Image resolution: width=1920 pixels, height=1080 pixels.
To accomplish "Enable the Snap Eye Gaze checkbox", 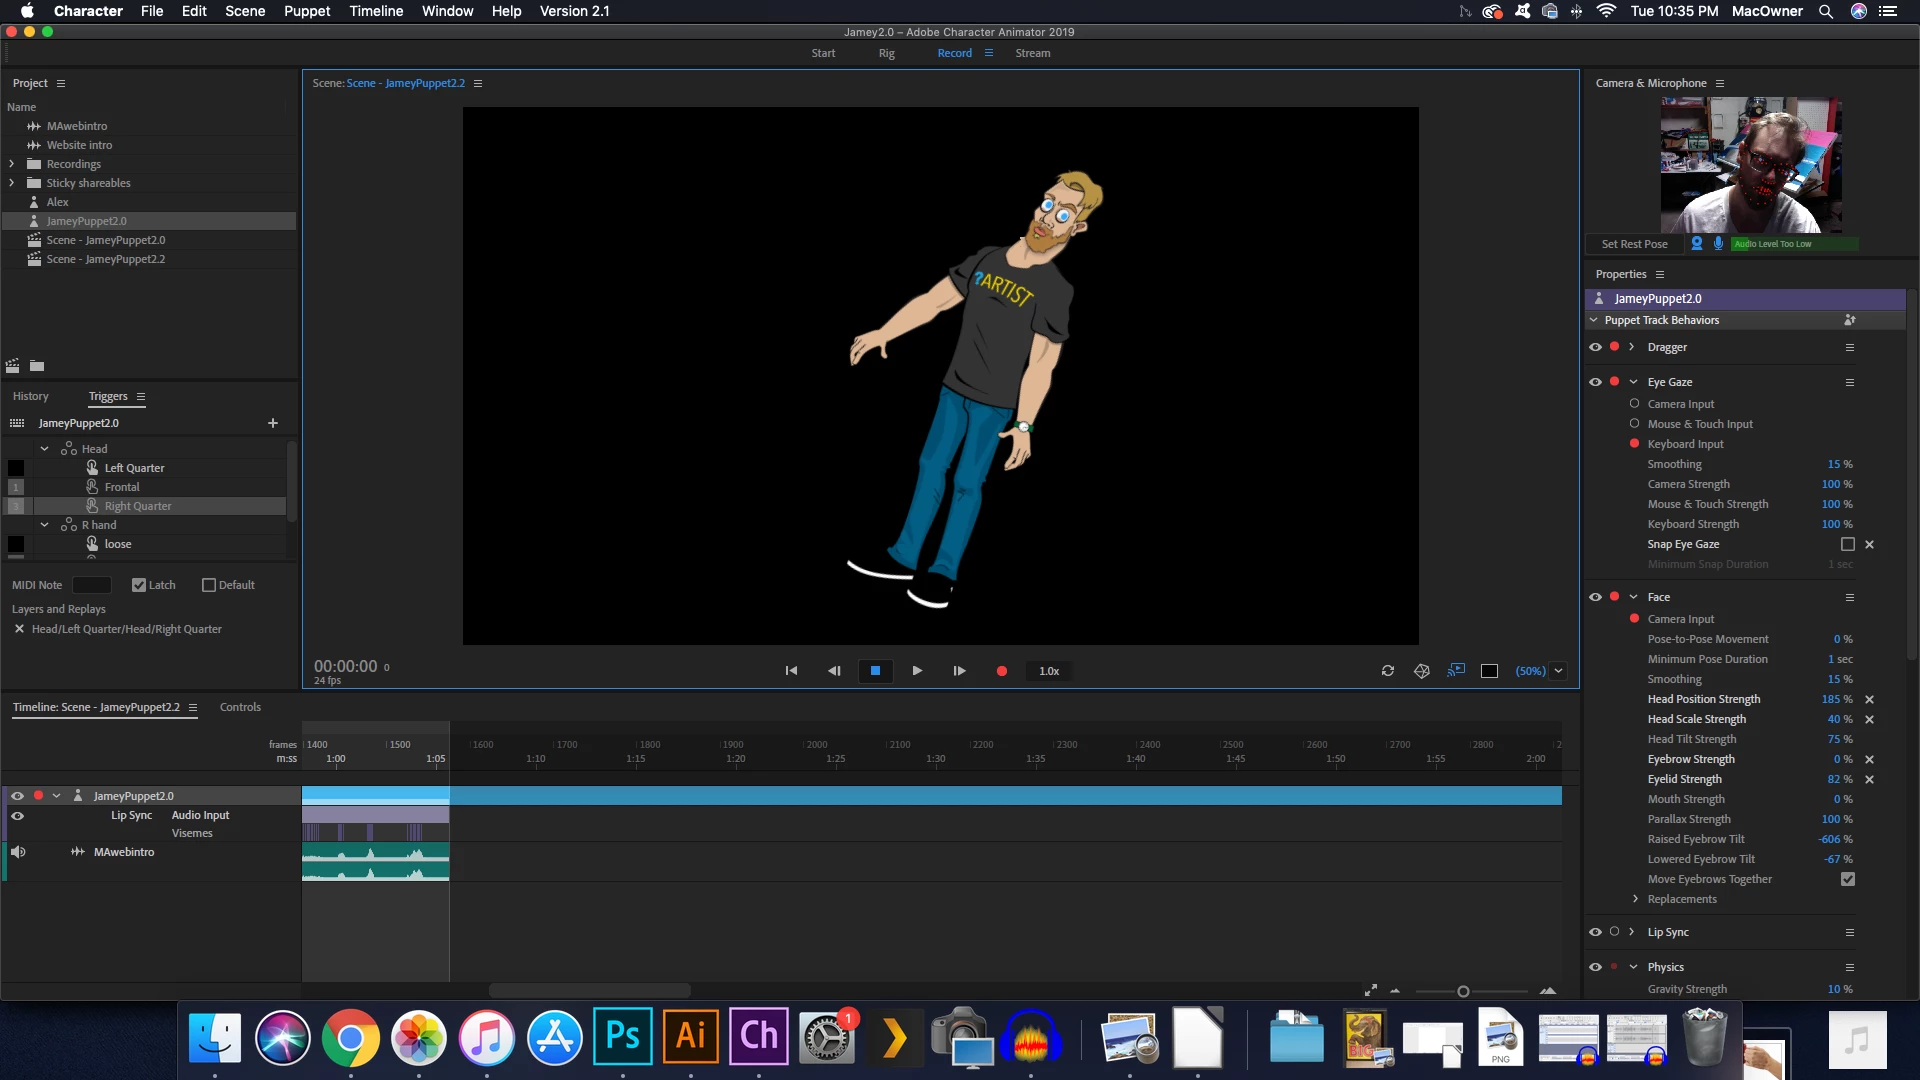I will click(1848, 544).
